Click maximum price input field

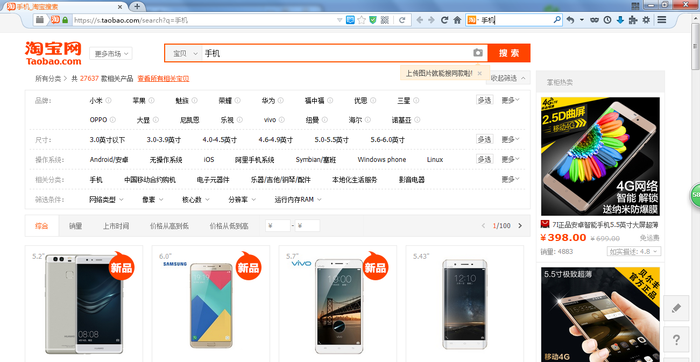pyautogui.click(x=308, y=226)
